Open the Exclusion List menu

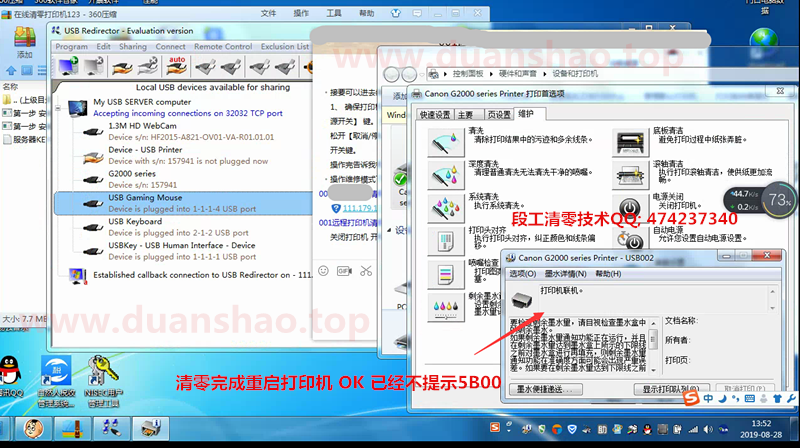tap(285, 46)
